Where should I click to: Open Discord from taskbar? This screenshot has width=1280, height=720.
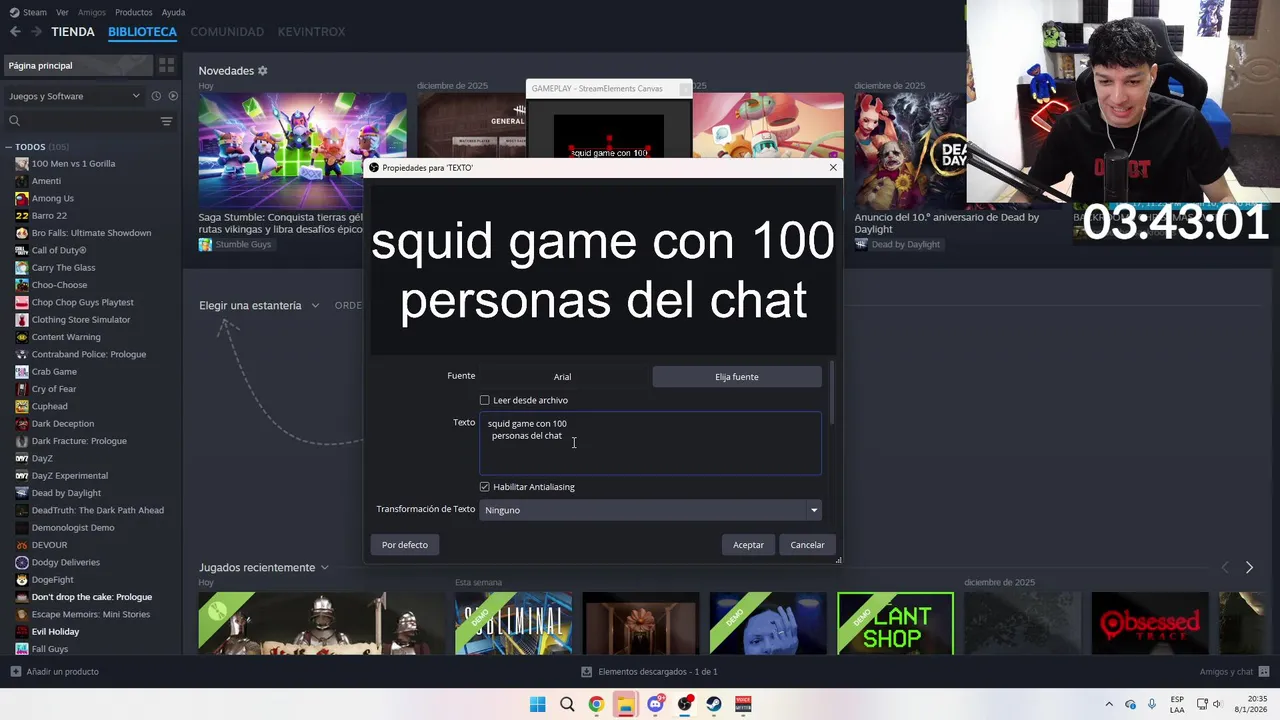click(x=655, y=704)
